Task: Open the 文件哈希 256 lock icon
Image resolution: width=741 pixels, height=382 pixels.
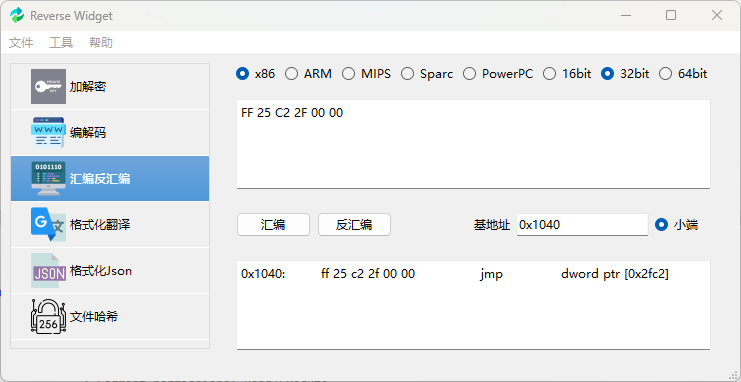Action: 48,316
